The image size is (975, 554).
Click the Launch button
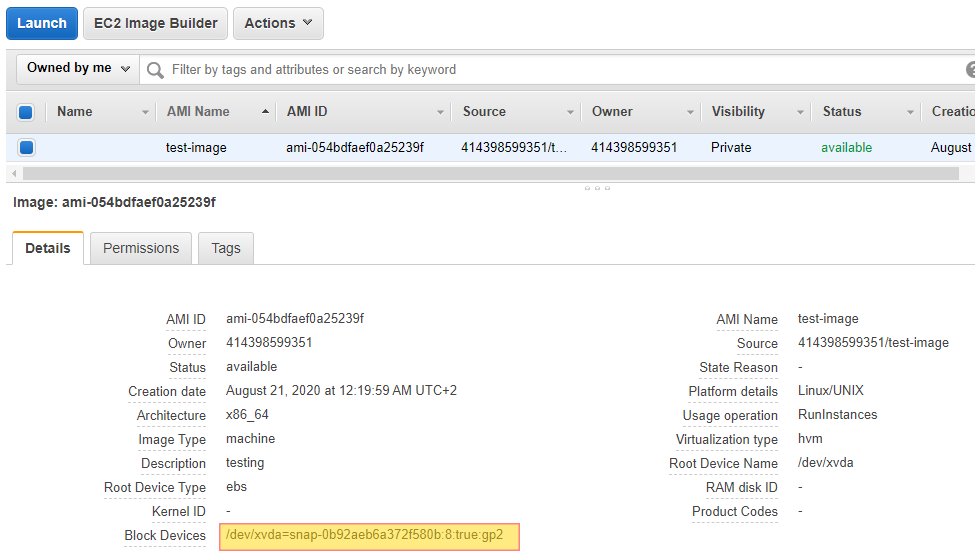click(x=42, y=24)
